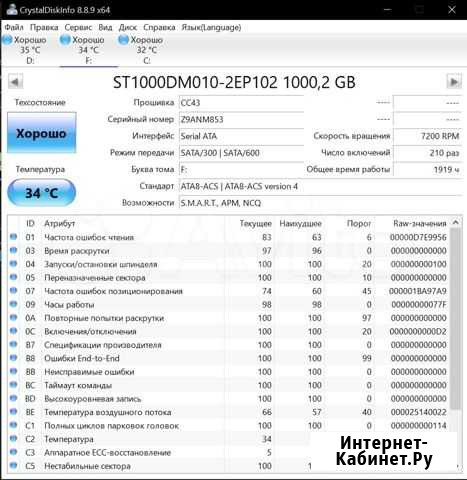Image resolution: width=467 pixels, height=480 pixels.
Task: Click status icon for attribute B7
Action: [x=13, y=344]
